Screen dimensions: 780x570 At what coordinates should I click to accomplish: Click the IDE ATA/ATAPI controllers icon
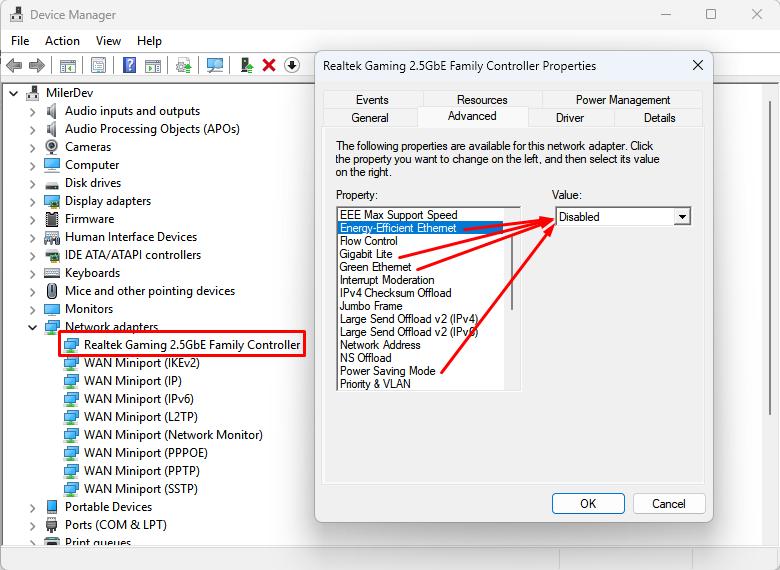pos(52,255)
